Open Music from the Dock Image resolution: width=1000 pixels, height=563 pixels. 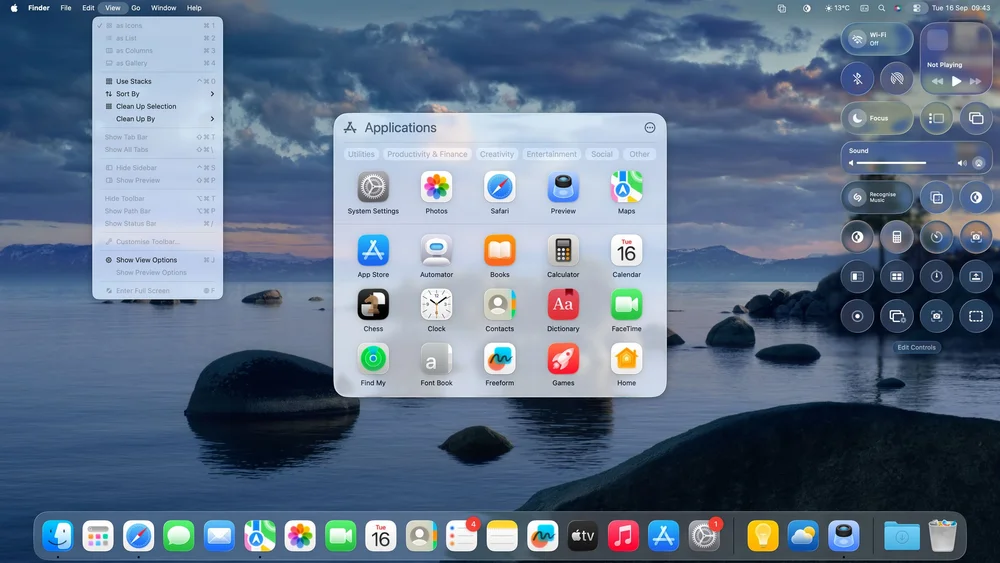click(x=623, y=536)
